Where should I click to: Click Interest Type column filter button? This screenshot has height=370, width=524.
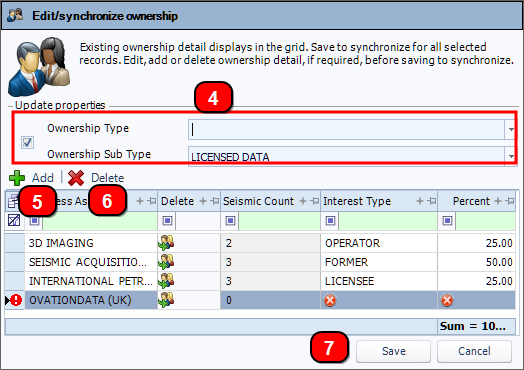tap(330, 221)
